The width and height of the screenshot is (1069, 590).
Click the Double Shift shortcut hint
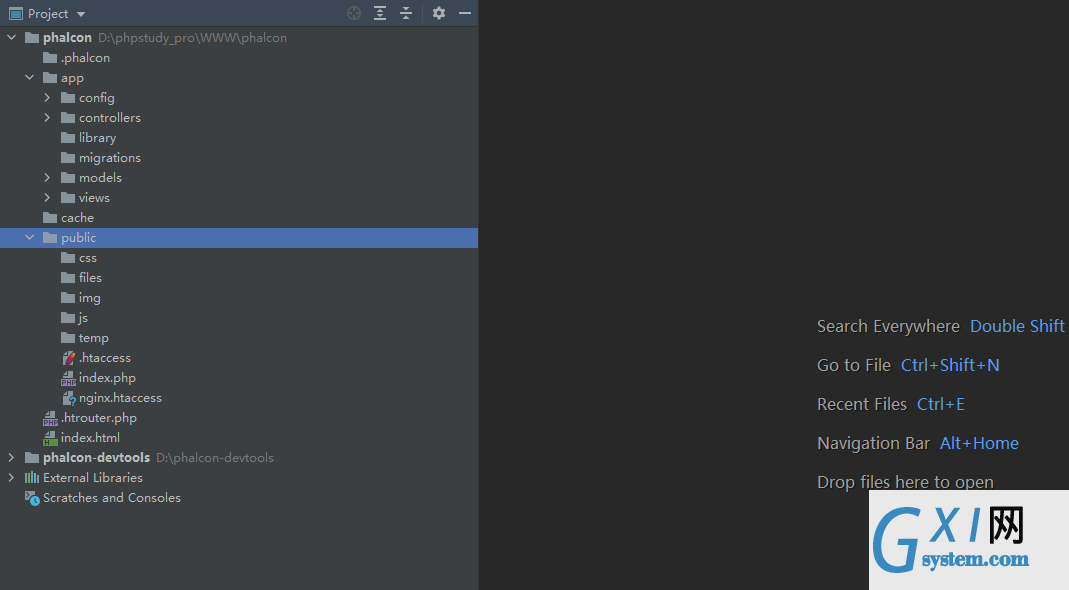1017,326
